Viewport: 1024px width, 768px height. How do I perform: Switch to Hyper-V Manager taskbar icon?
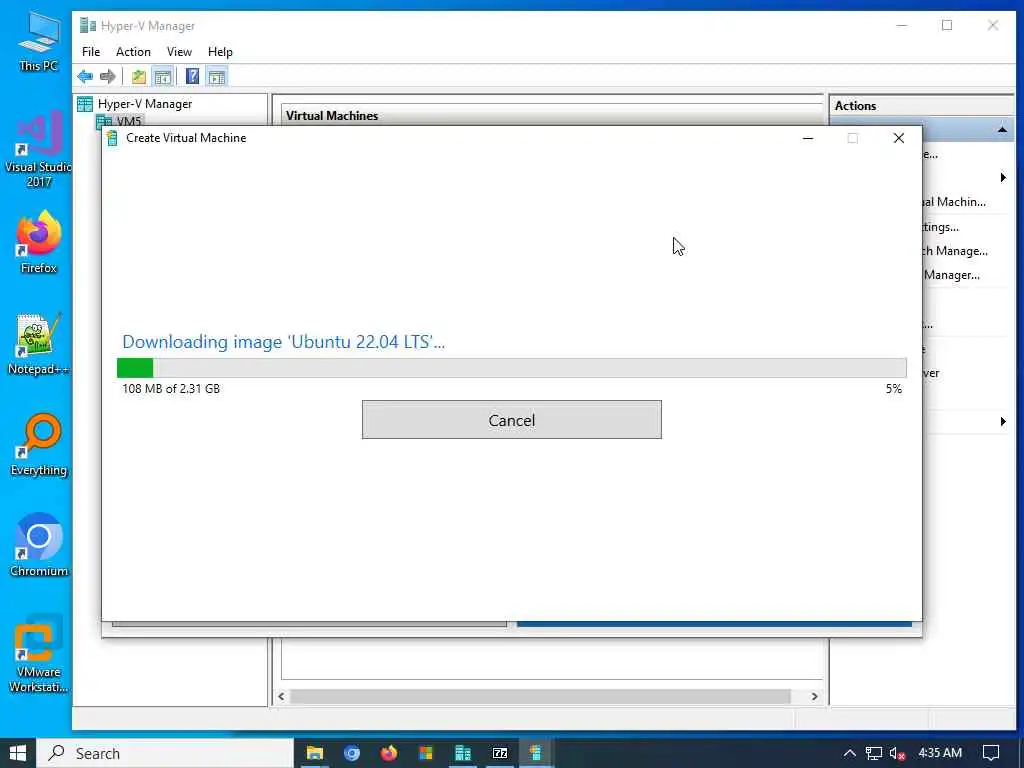click(463, 753)
